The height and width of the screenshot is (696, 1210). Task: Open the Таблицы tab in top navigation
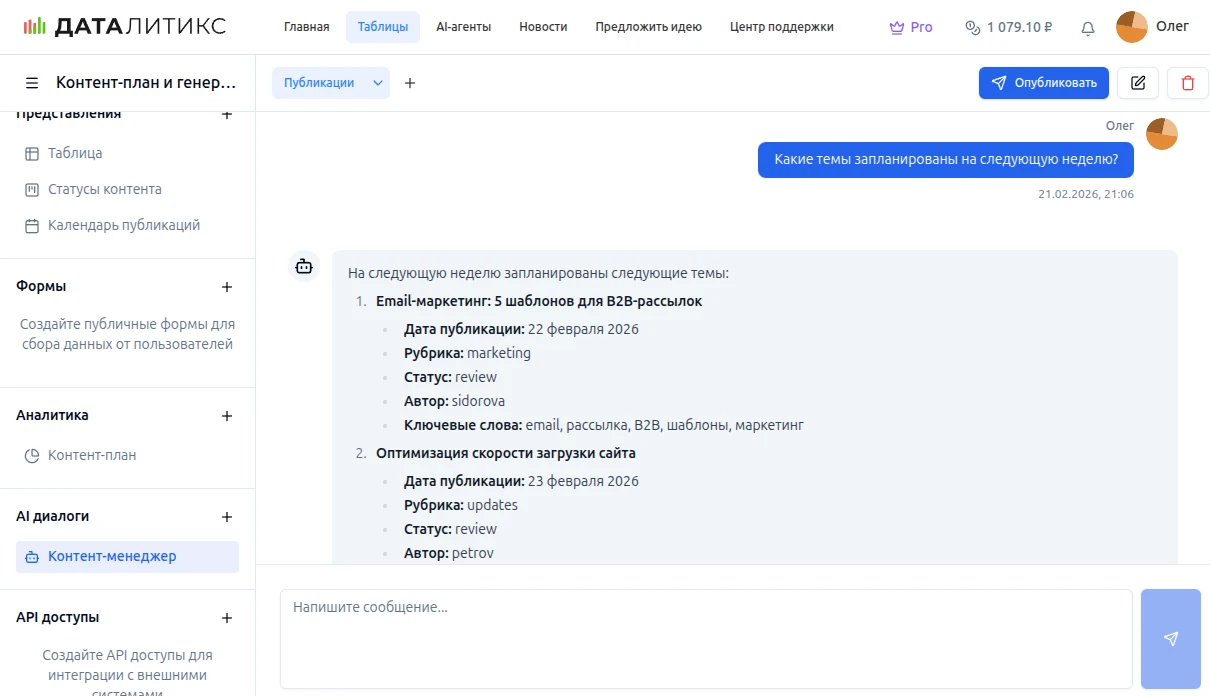(x=383, y=27)
